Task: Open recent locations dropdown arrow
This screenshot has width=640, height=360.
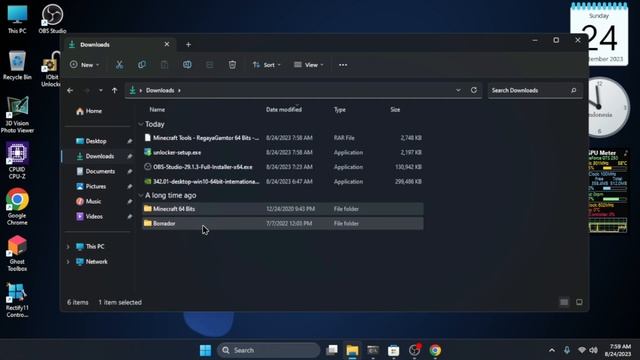Action: pyautogui.click(x=101, y=90)
